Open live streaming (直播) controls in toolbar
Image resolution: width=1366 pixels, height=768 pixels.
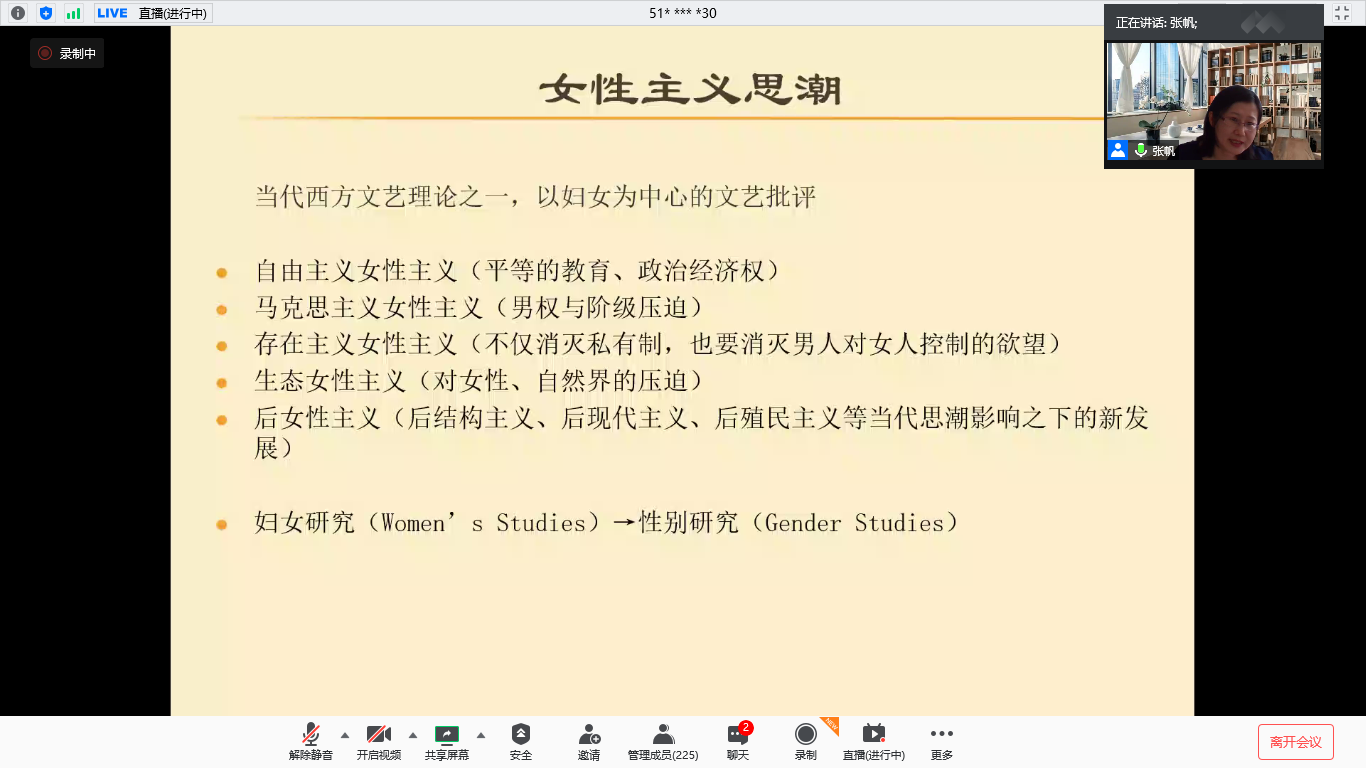pos(873,741)
